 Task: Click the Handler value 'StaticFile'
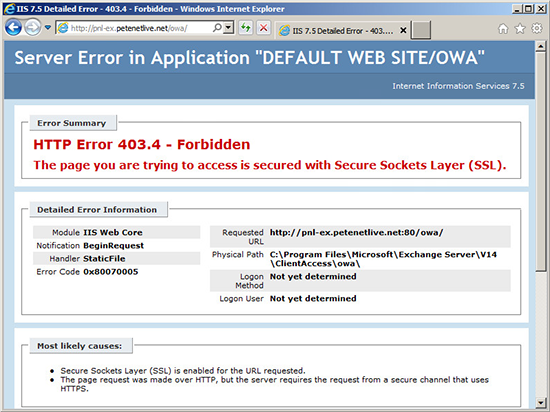[x=104, y=258]
